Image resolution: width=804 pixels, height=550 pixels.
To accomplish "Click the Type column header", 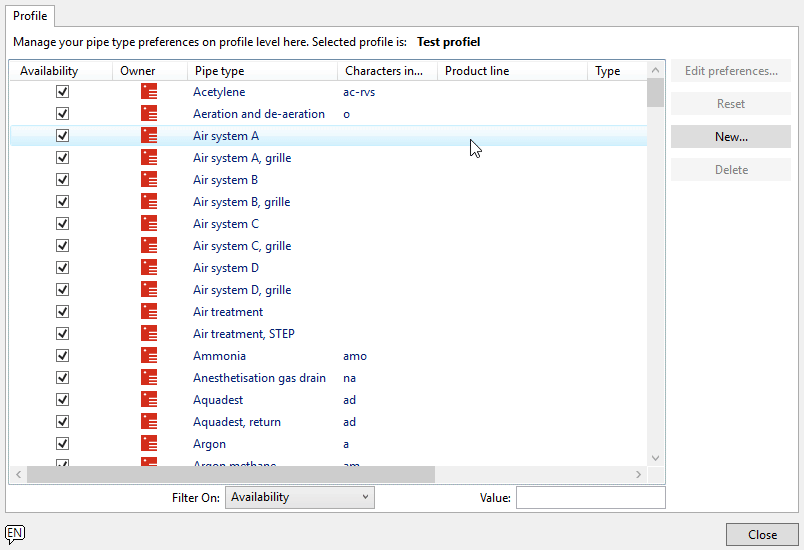I will (x=617, y=71).
